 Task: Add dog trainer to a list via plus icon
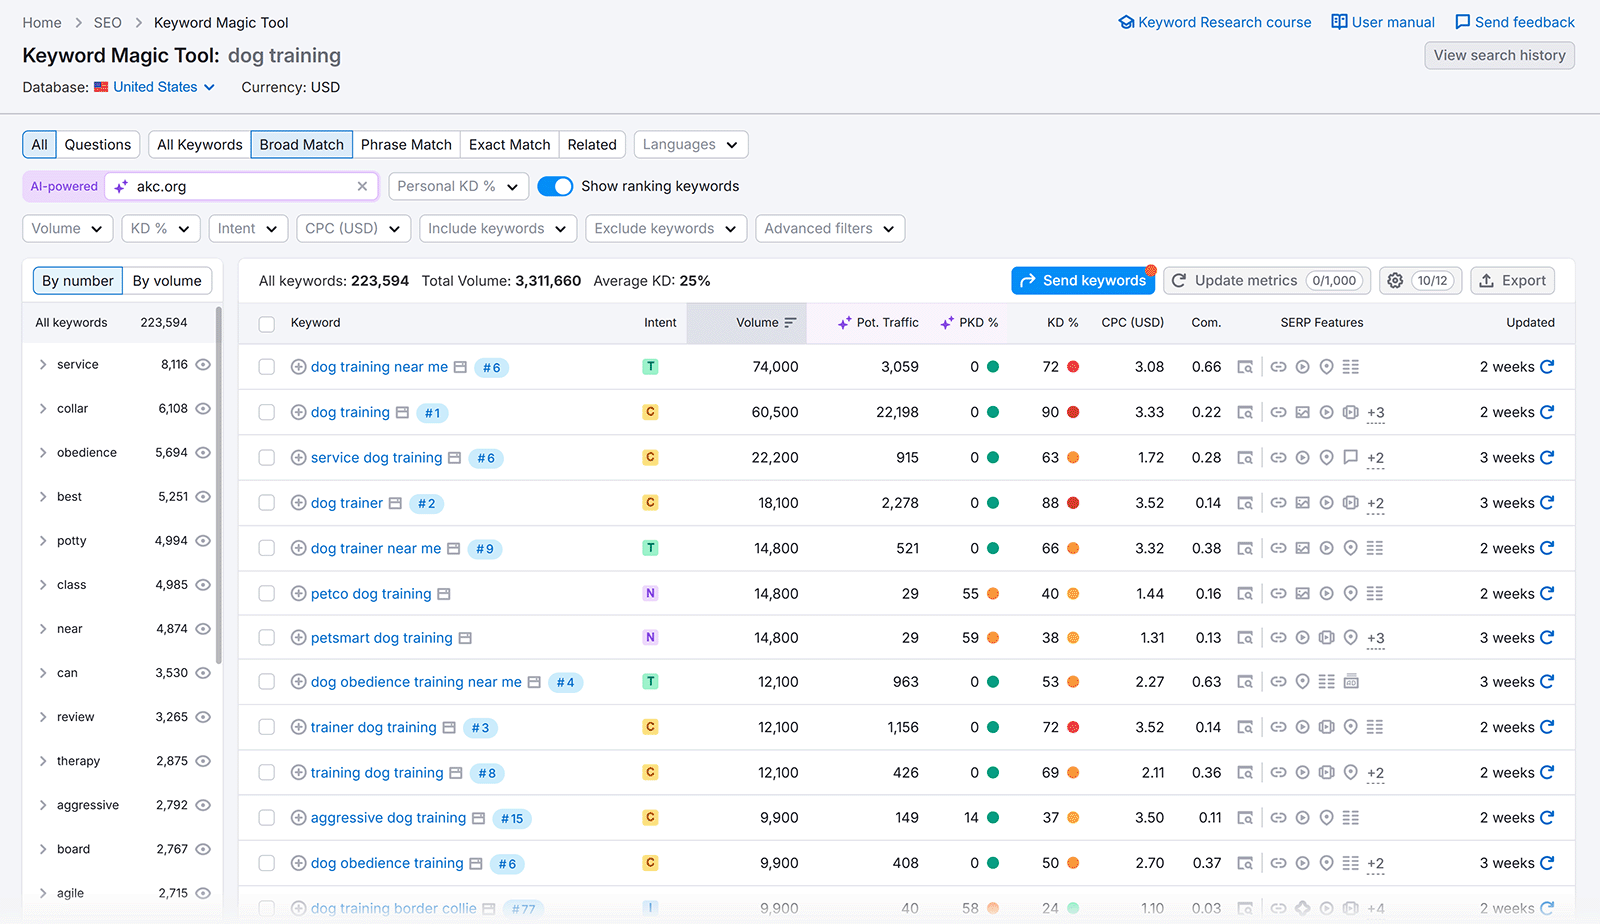(x=298, y=503)
